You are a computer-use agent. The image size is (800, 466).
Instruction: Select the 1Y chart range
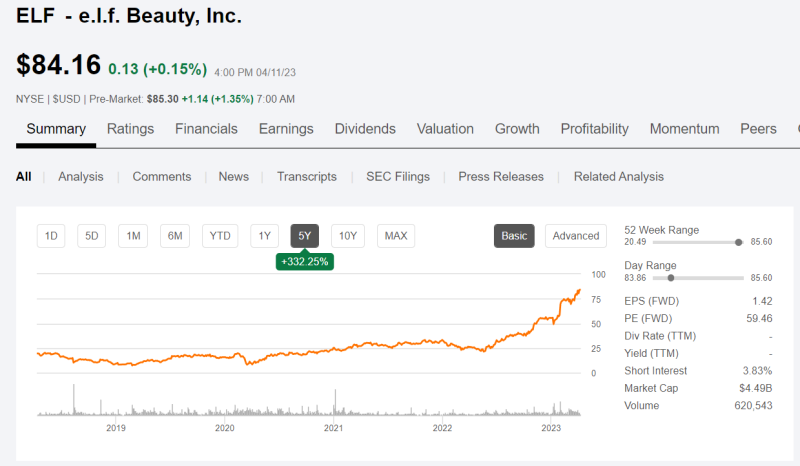(x=264, y=236)
